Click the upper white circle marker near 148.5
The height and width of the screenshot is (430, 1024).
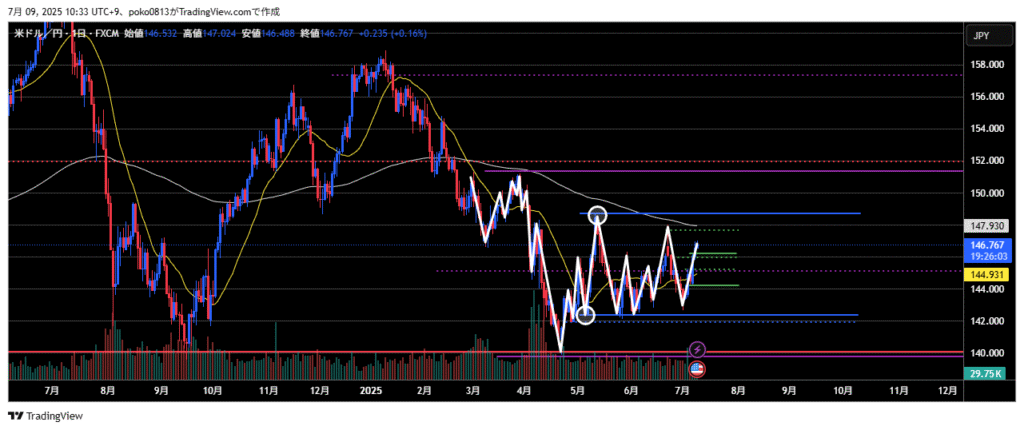click(597, 214)
